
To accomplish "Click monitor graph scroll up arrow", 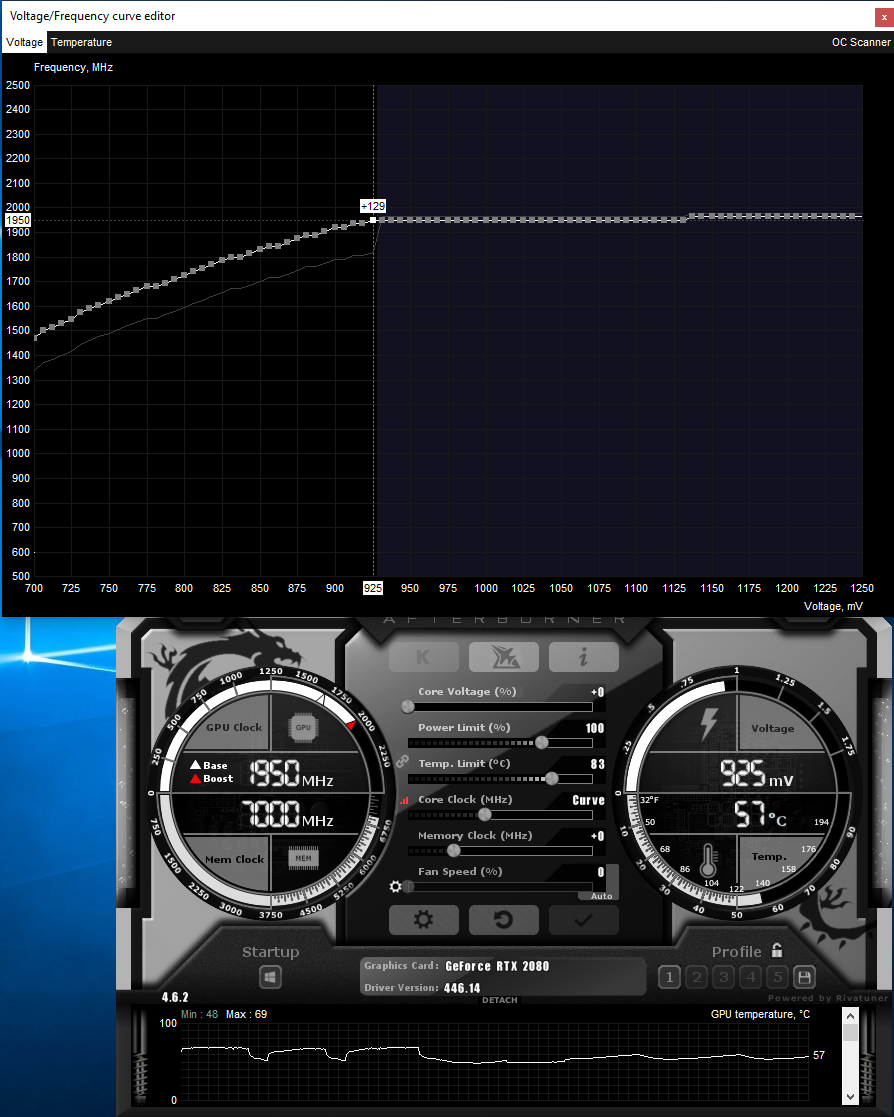I will click(851, 1016).
